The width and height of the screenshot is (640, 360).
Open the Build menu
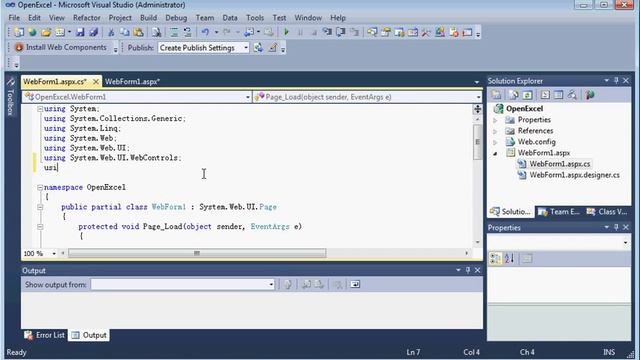148,18
